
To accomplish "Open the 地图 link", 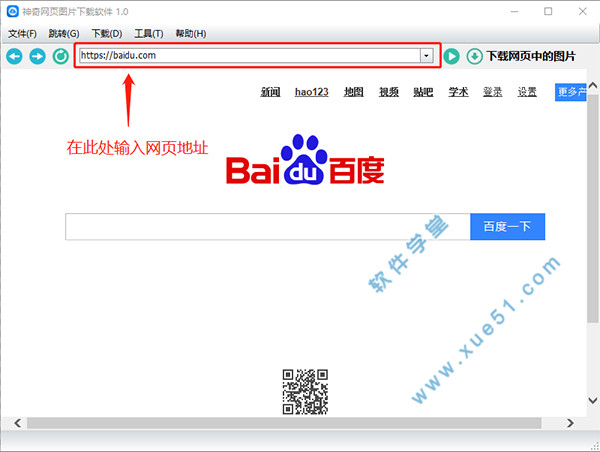I will [x=354, y=92].
